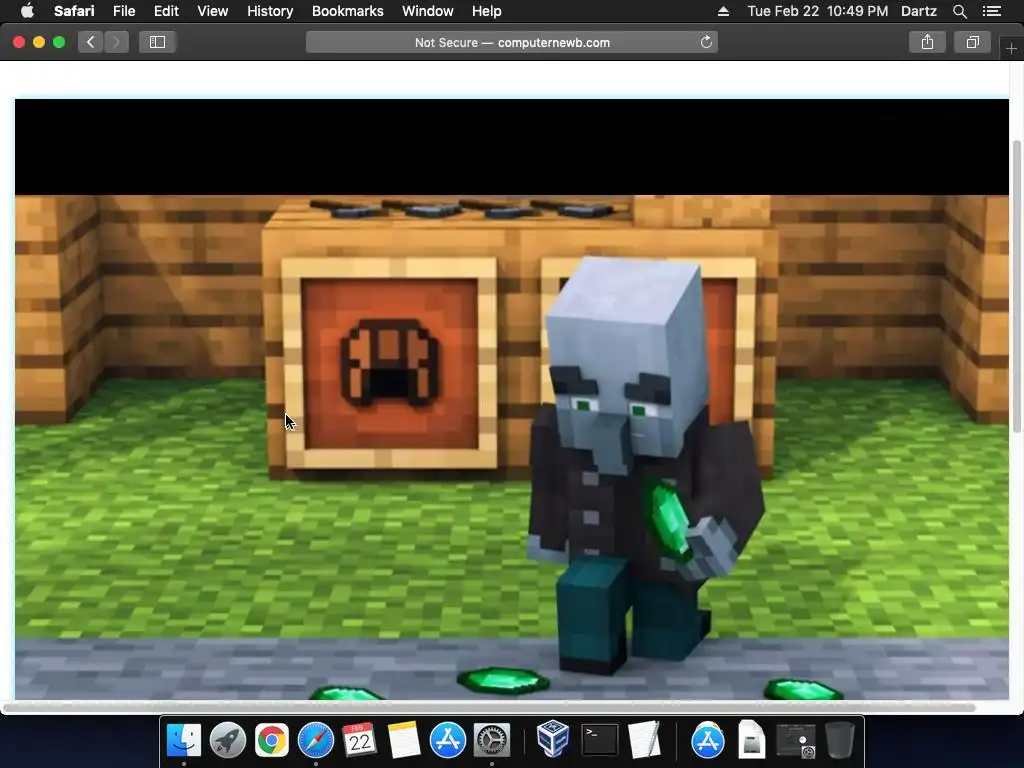This screenshot has height=768, width=1024.
Task: Click the vertical page scrollbar
Action: tap(1016, 286)
